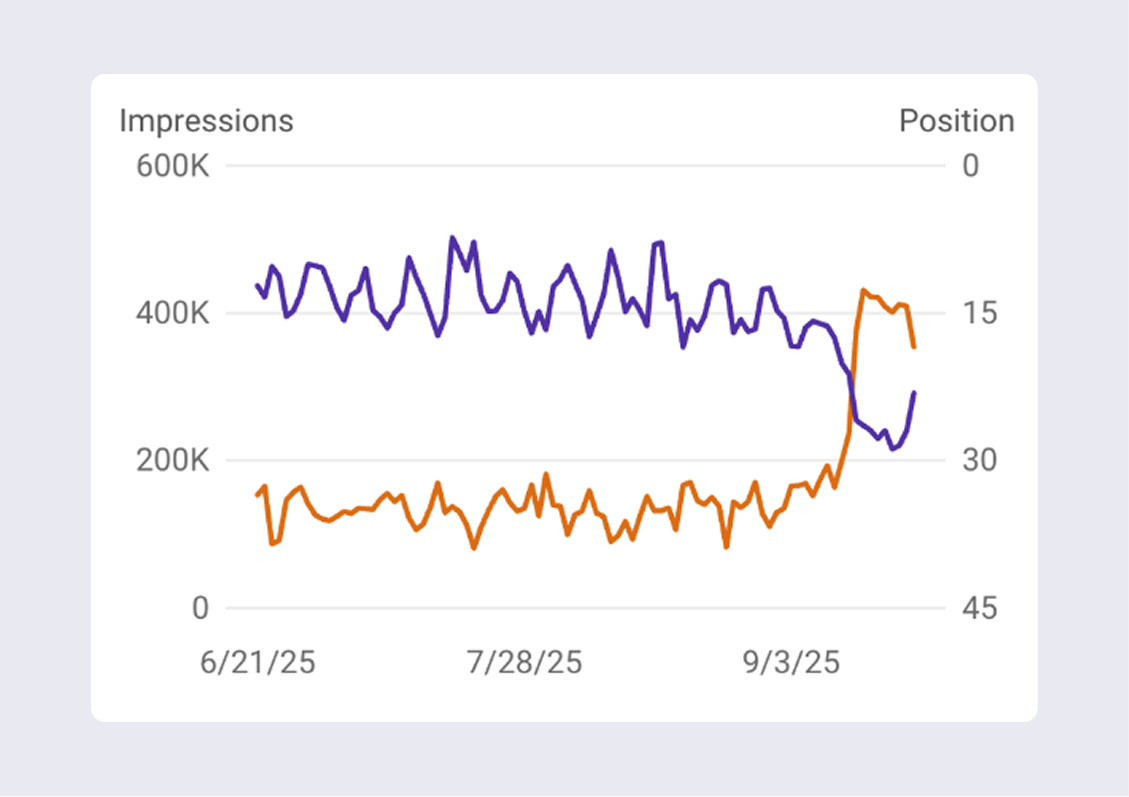Screen dimensions: 1129x797
Task: Select the 15 Position tick label
Action: click(x=979, y=313)
